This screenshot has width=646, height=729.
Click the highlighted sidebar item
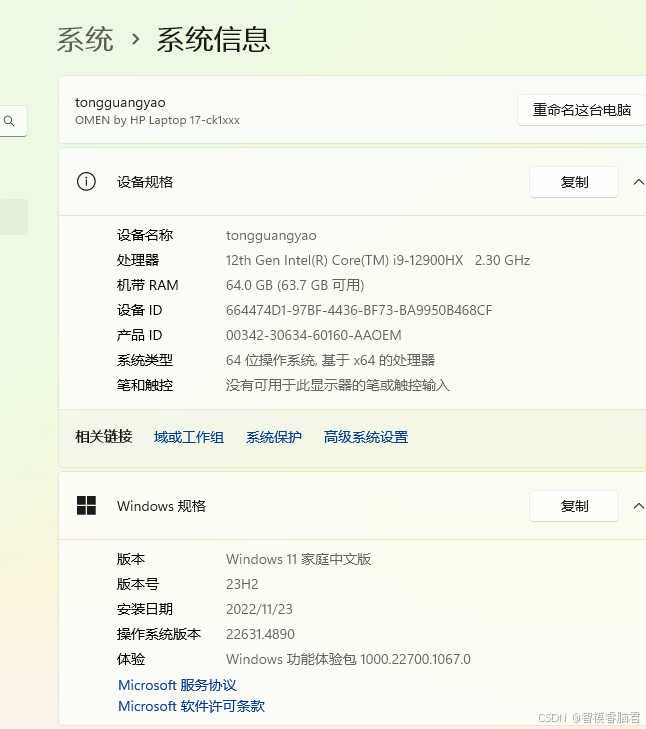click(x=13, y=217)
